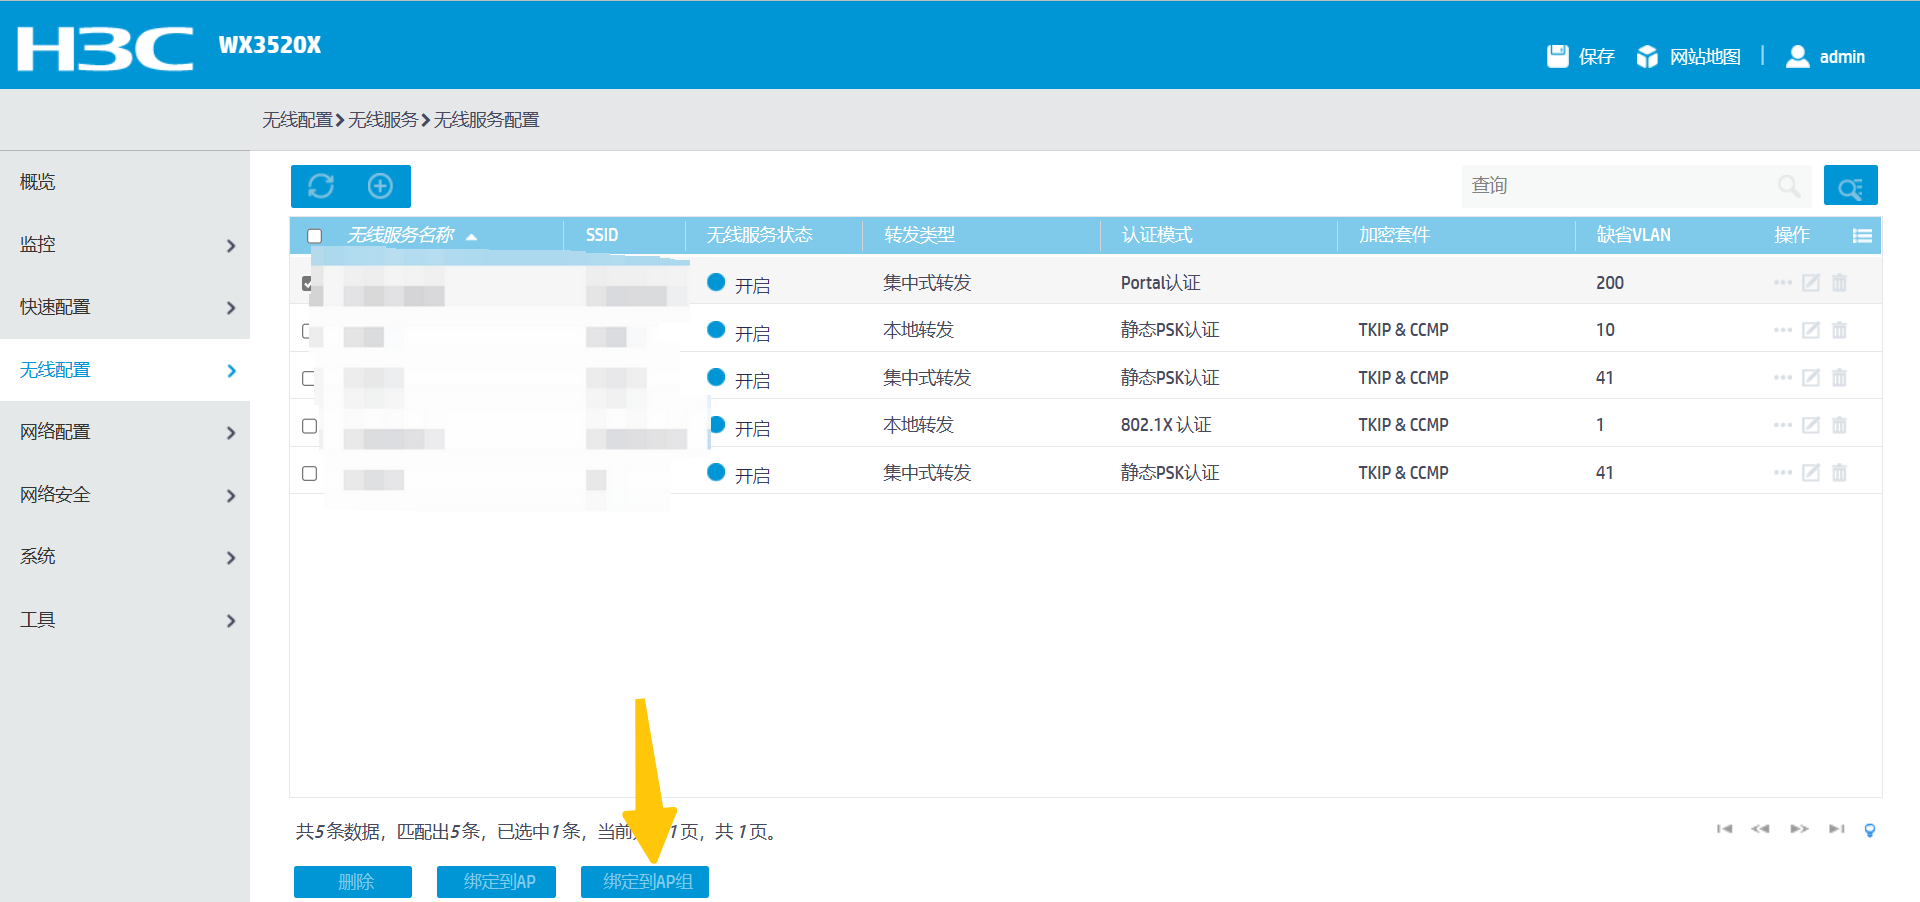Click the 删除 button
Screen dimensions: 1920x902
pos(353,882)
